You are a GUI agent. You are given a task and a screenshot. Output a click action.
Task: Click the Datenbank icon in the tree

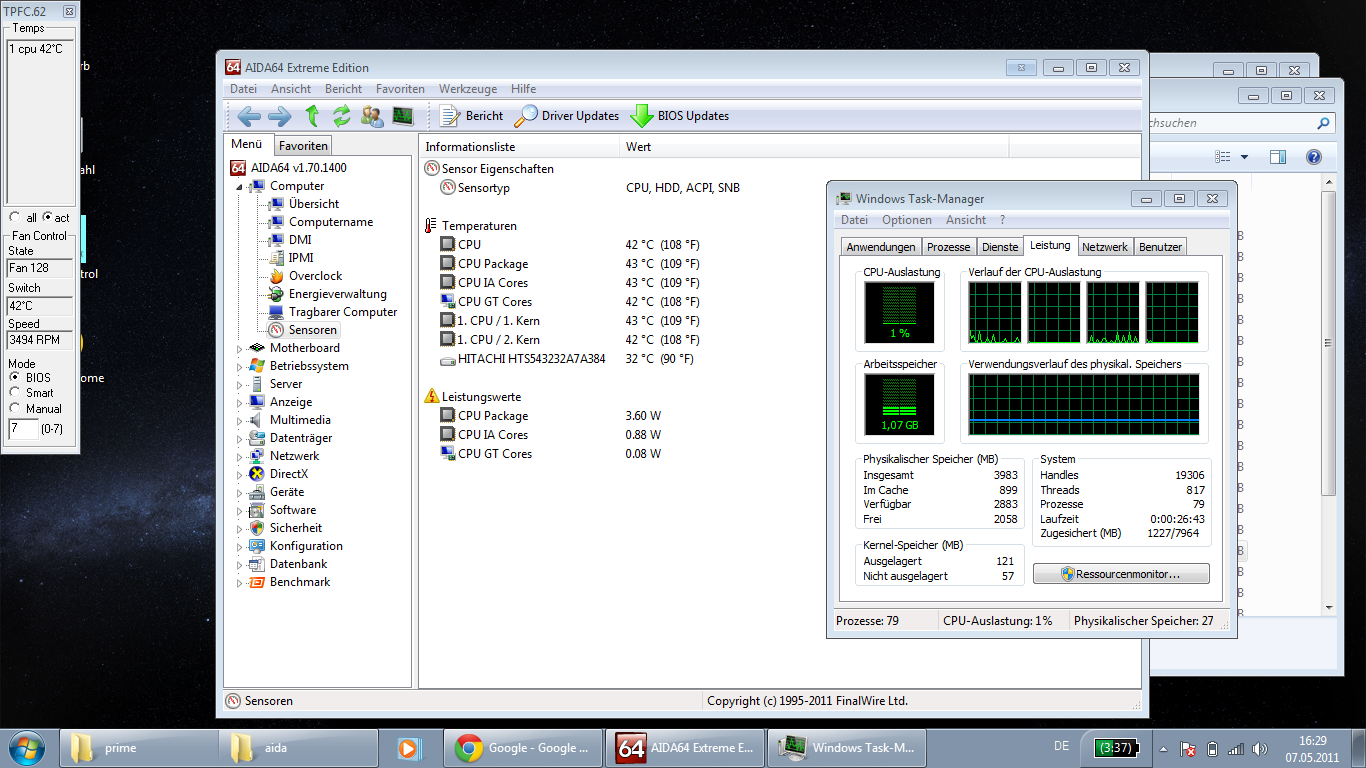coord(257,564)
